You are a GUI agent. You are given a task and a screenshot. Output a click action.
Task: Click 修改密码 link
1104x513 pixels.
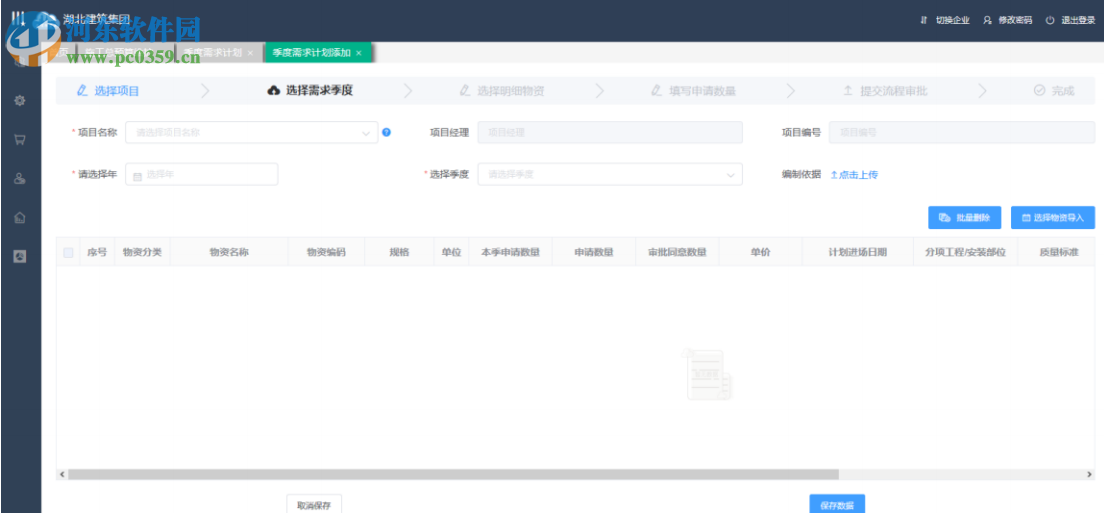(x=1015, y=20)
